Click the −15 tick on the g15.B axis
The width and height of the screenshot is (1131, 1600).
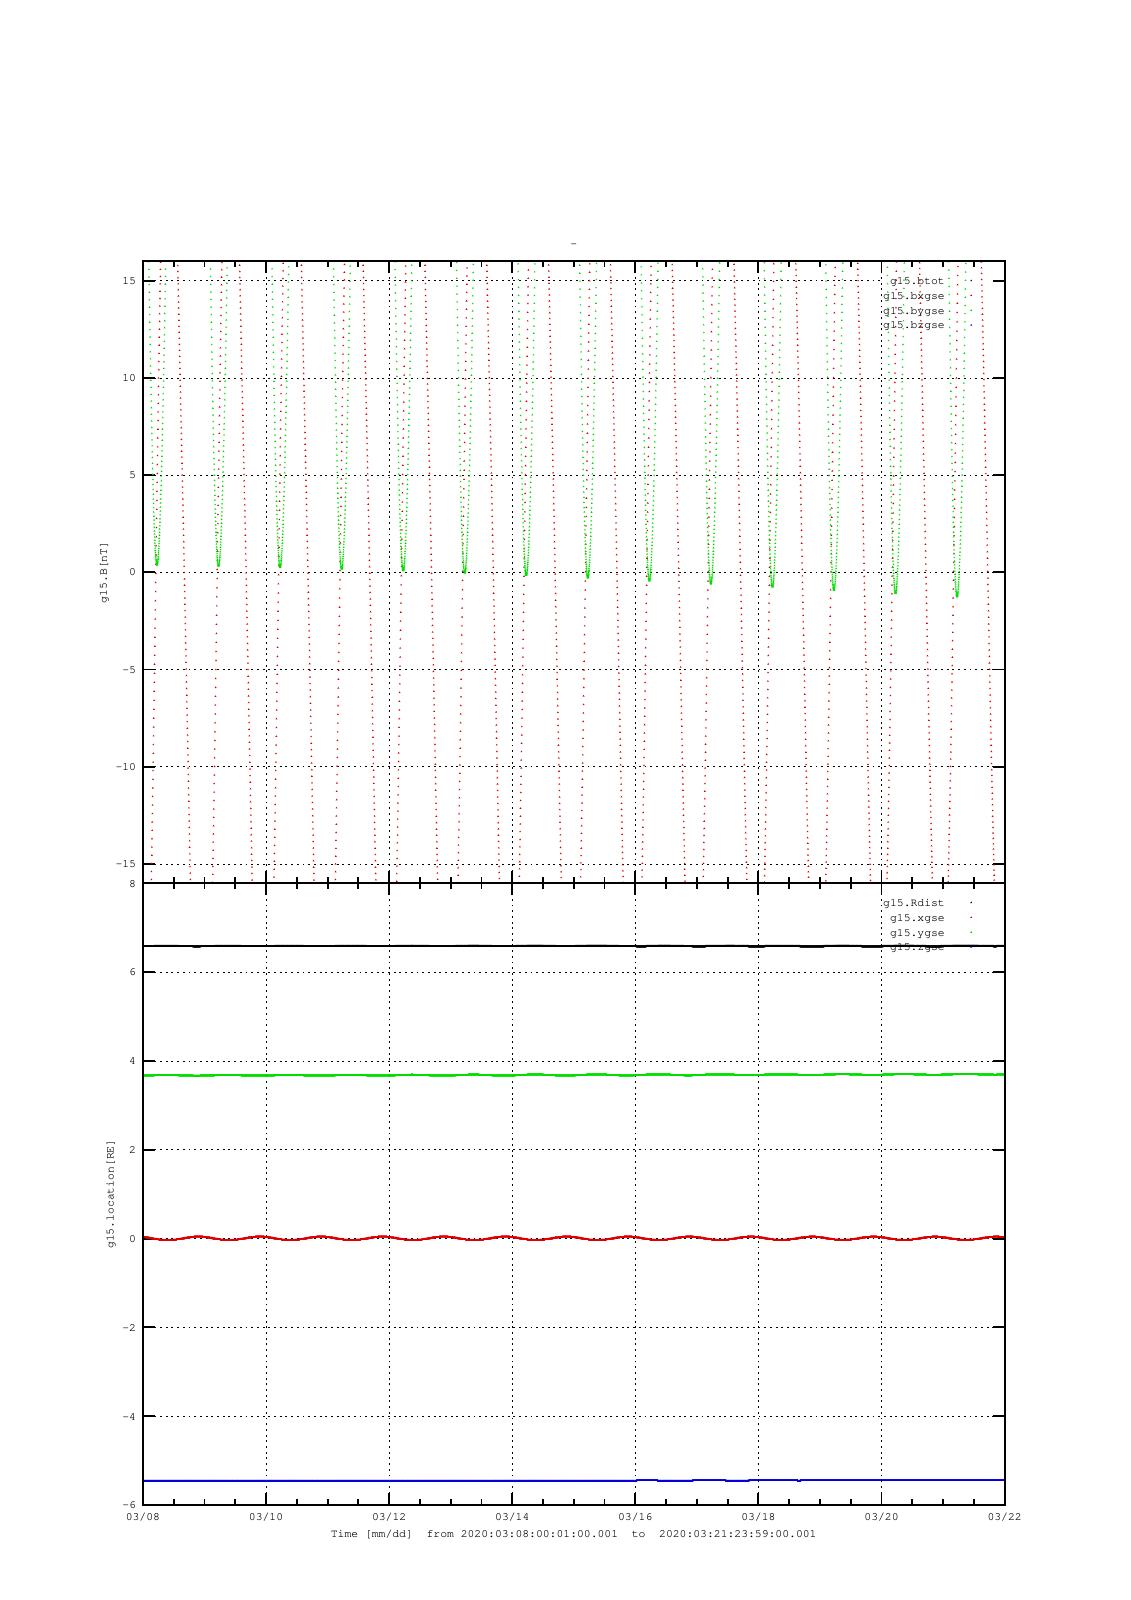tap(125, 863)
